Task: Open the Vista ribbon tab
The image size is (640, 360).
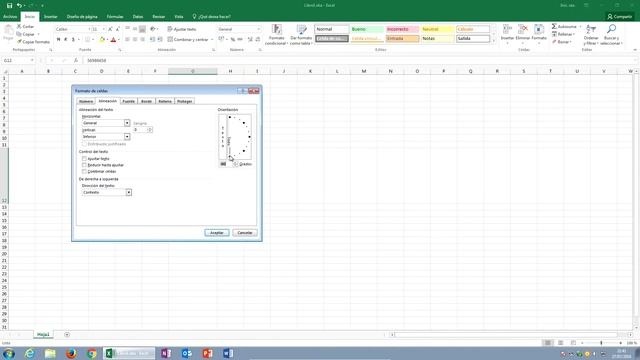Action: 179,17
